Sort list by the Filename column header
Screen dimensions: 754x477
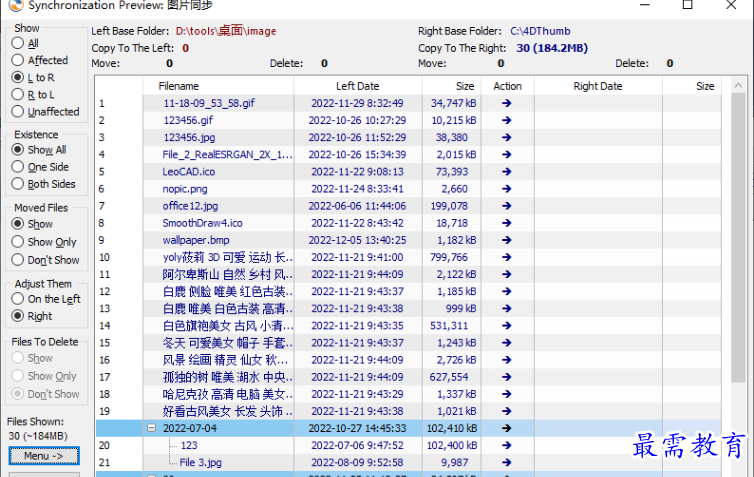178,86
